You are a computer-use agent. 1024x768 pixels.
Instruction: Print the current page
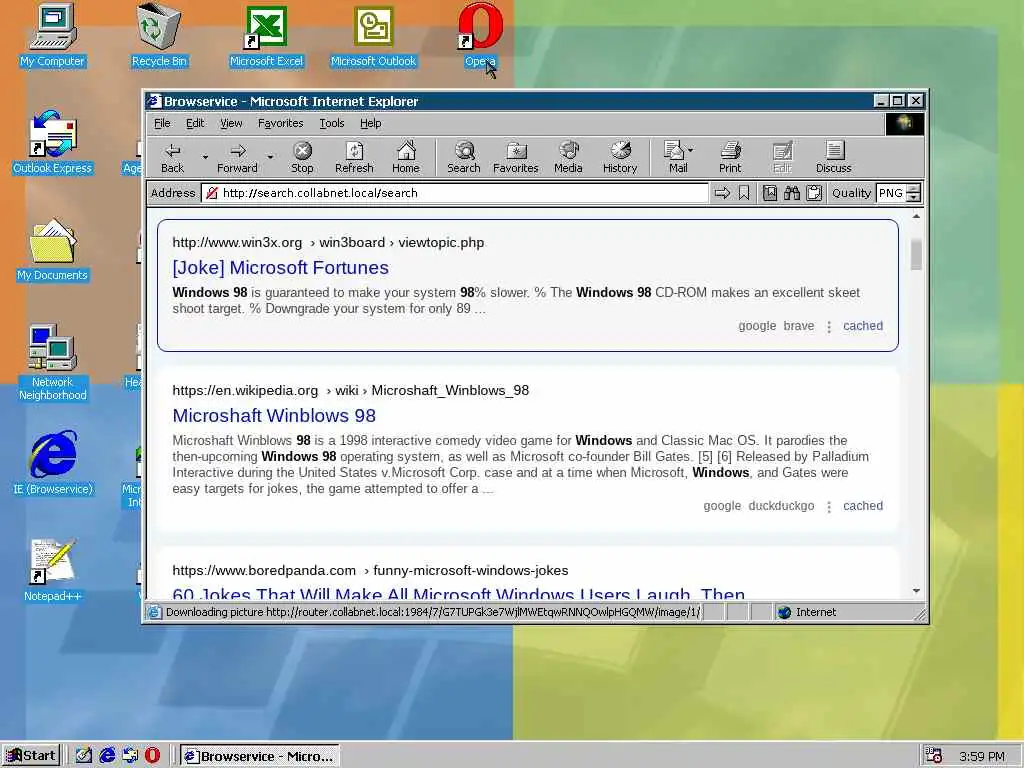pos(730,157)
